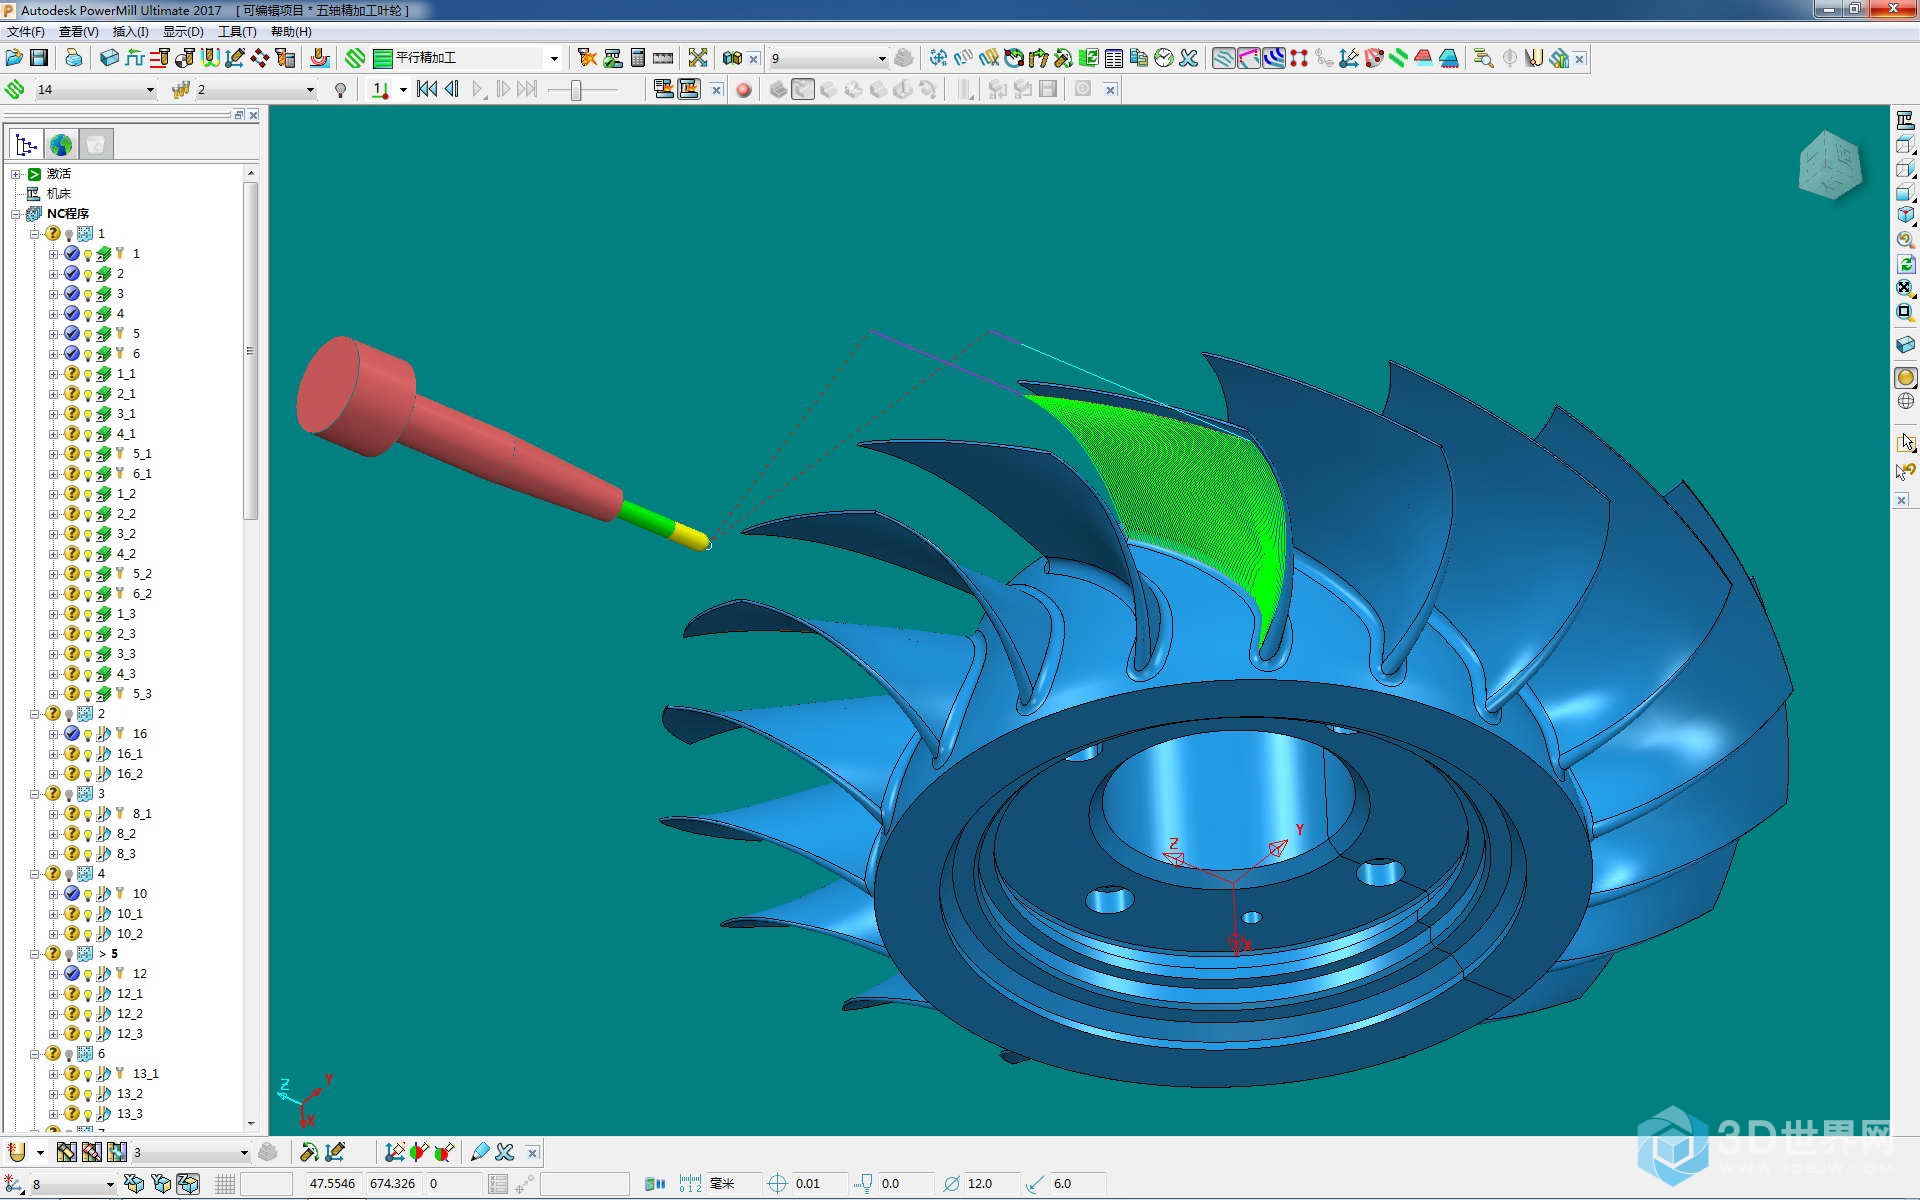This screenshot has height=1200, width=1920.
Task: Click the explorer panel vertical scrollbar
Action: (251, 350)
